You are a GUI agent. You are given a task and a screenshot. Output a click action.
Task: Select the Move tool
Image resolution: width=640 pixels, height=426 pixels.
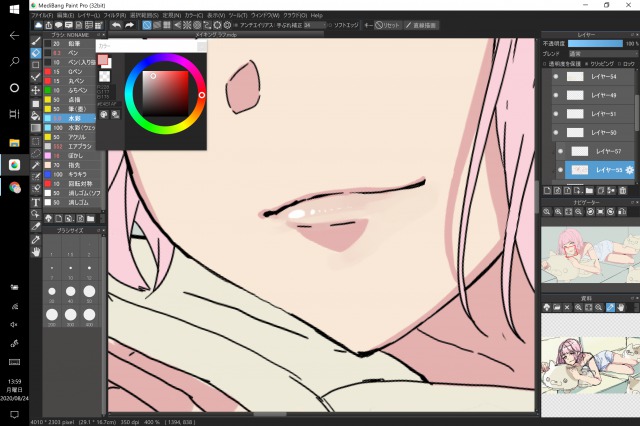point(36,90)
